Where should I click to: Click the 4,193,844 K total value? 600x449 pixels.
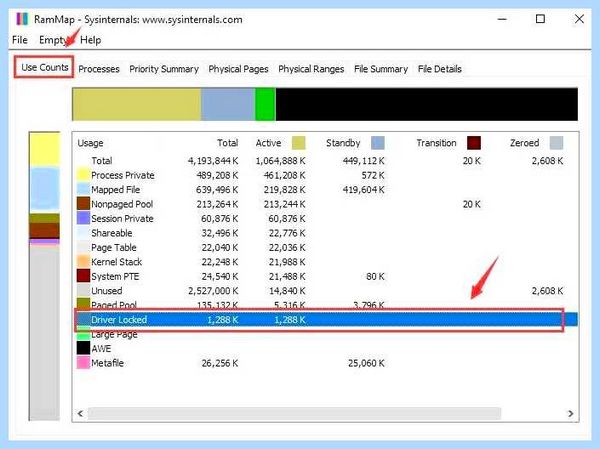(x=213, y=161)
